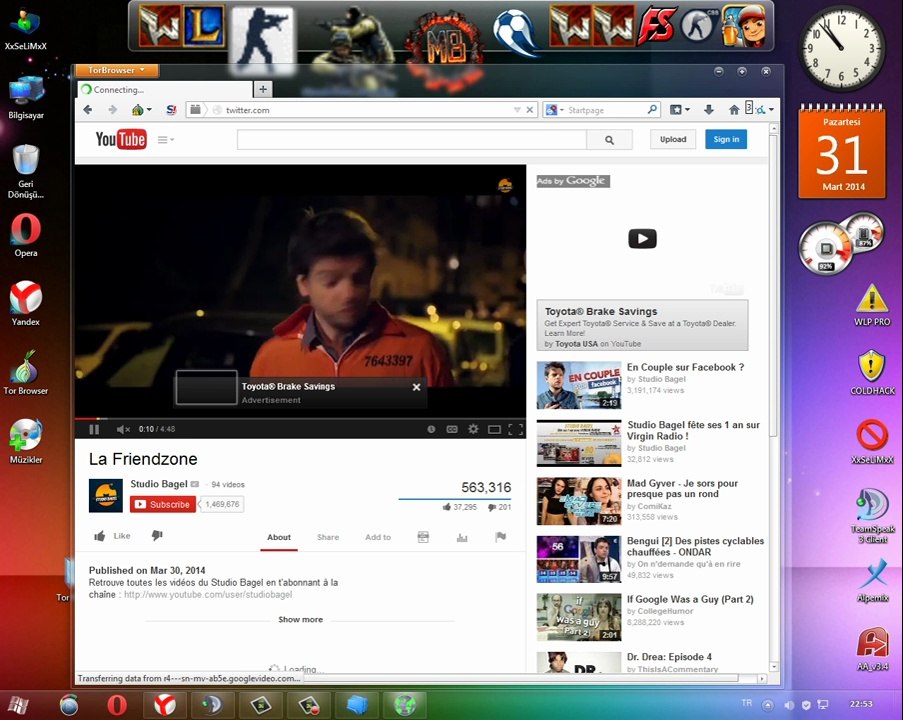Subscribe to Studio Bagel

pyautogui.click(x=162, y=504)
